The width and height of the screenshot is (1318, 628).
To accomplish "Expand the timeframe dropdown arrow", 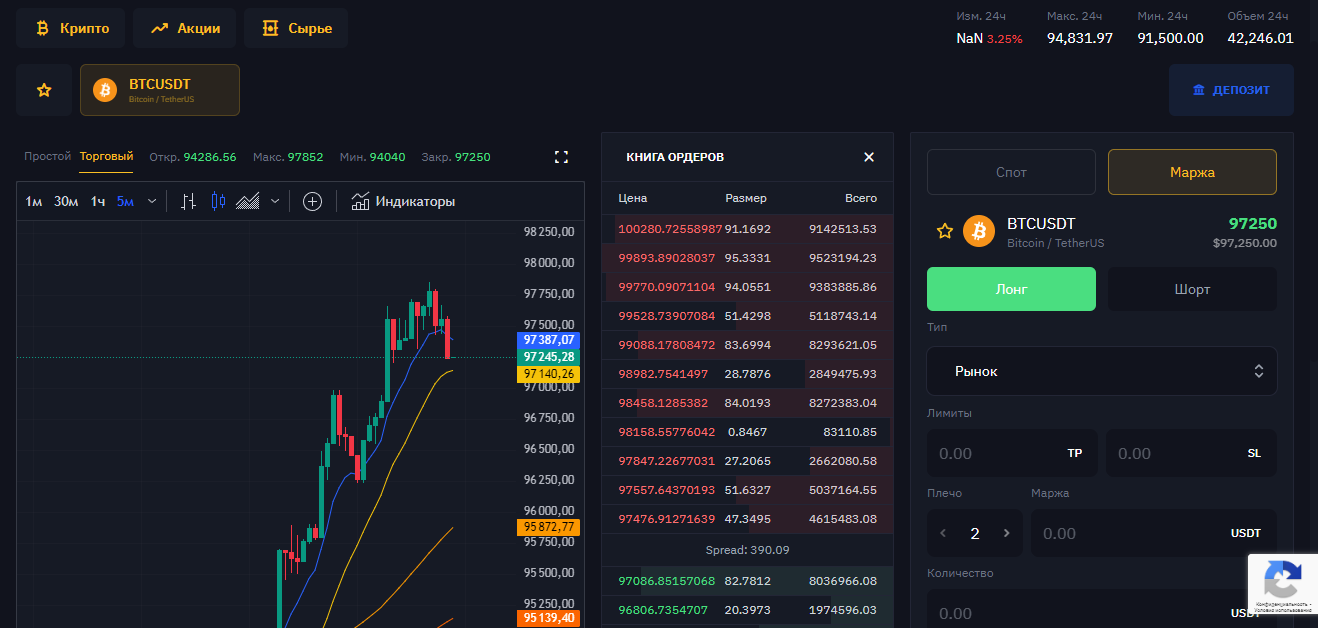I will (152, 201).
